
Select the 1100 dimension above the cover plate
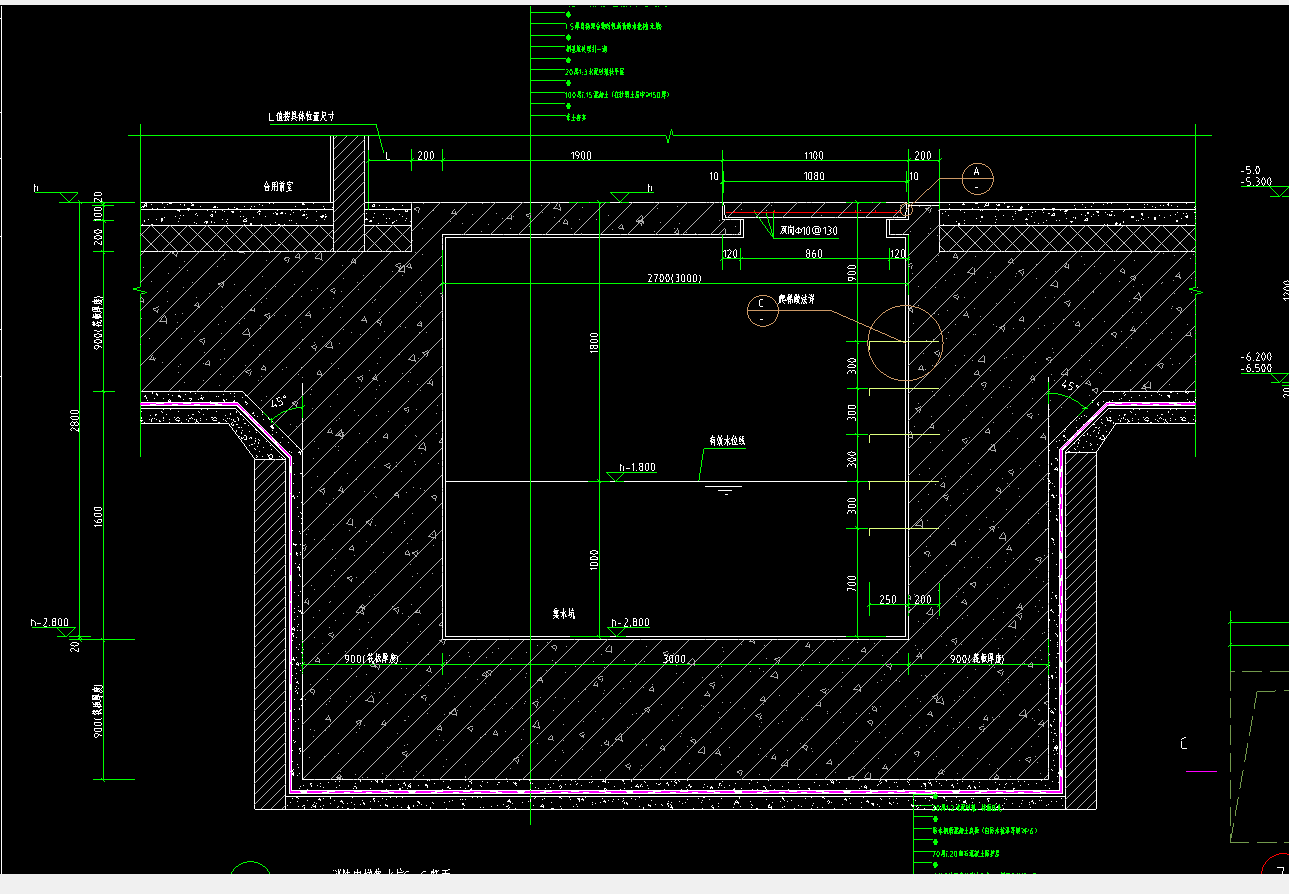click(813, 155)
